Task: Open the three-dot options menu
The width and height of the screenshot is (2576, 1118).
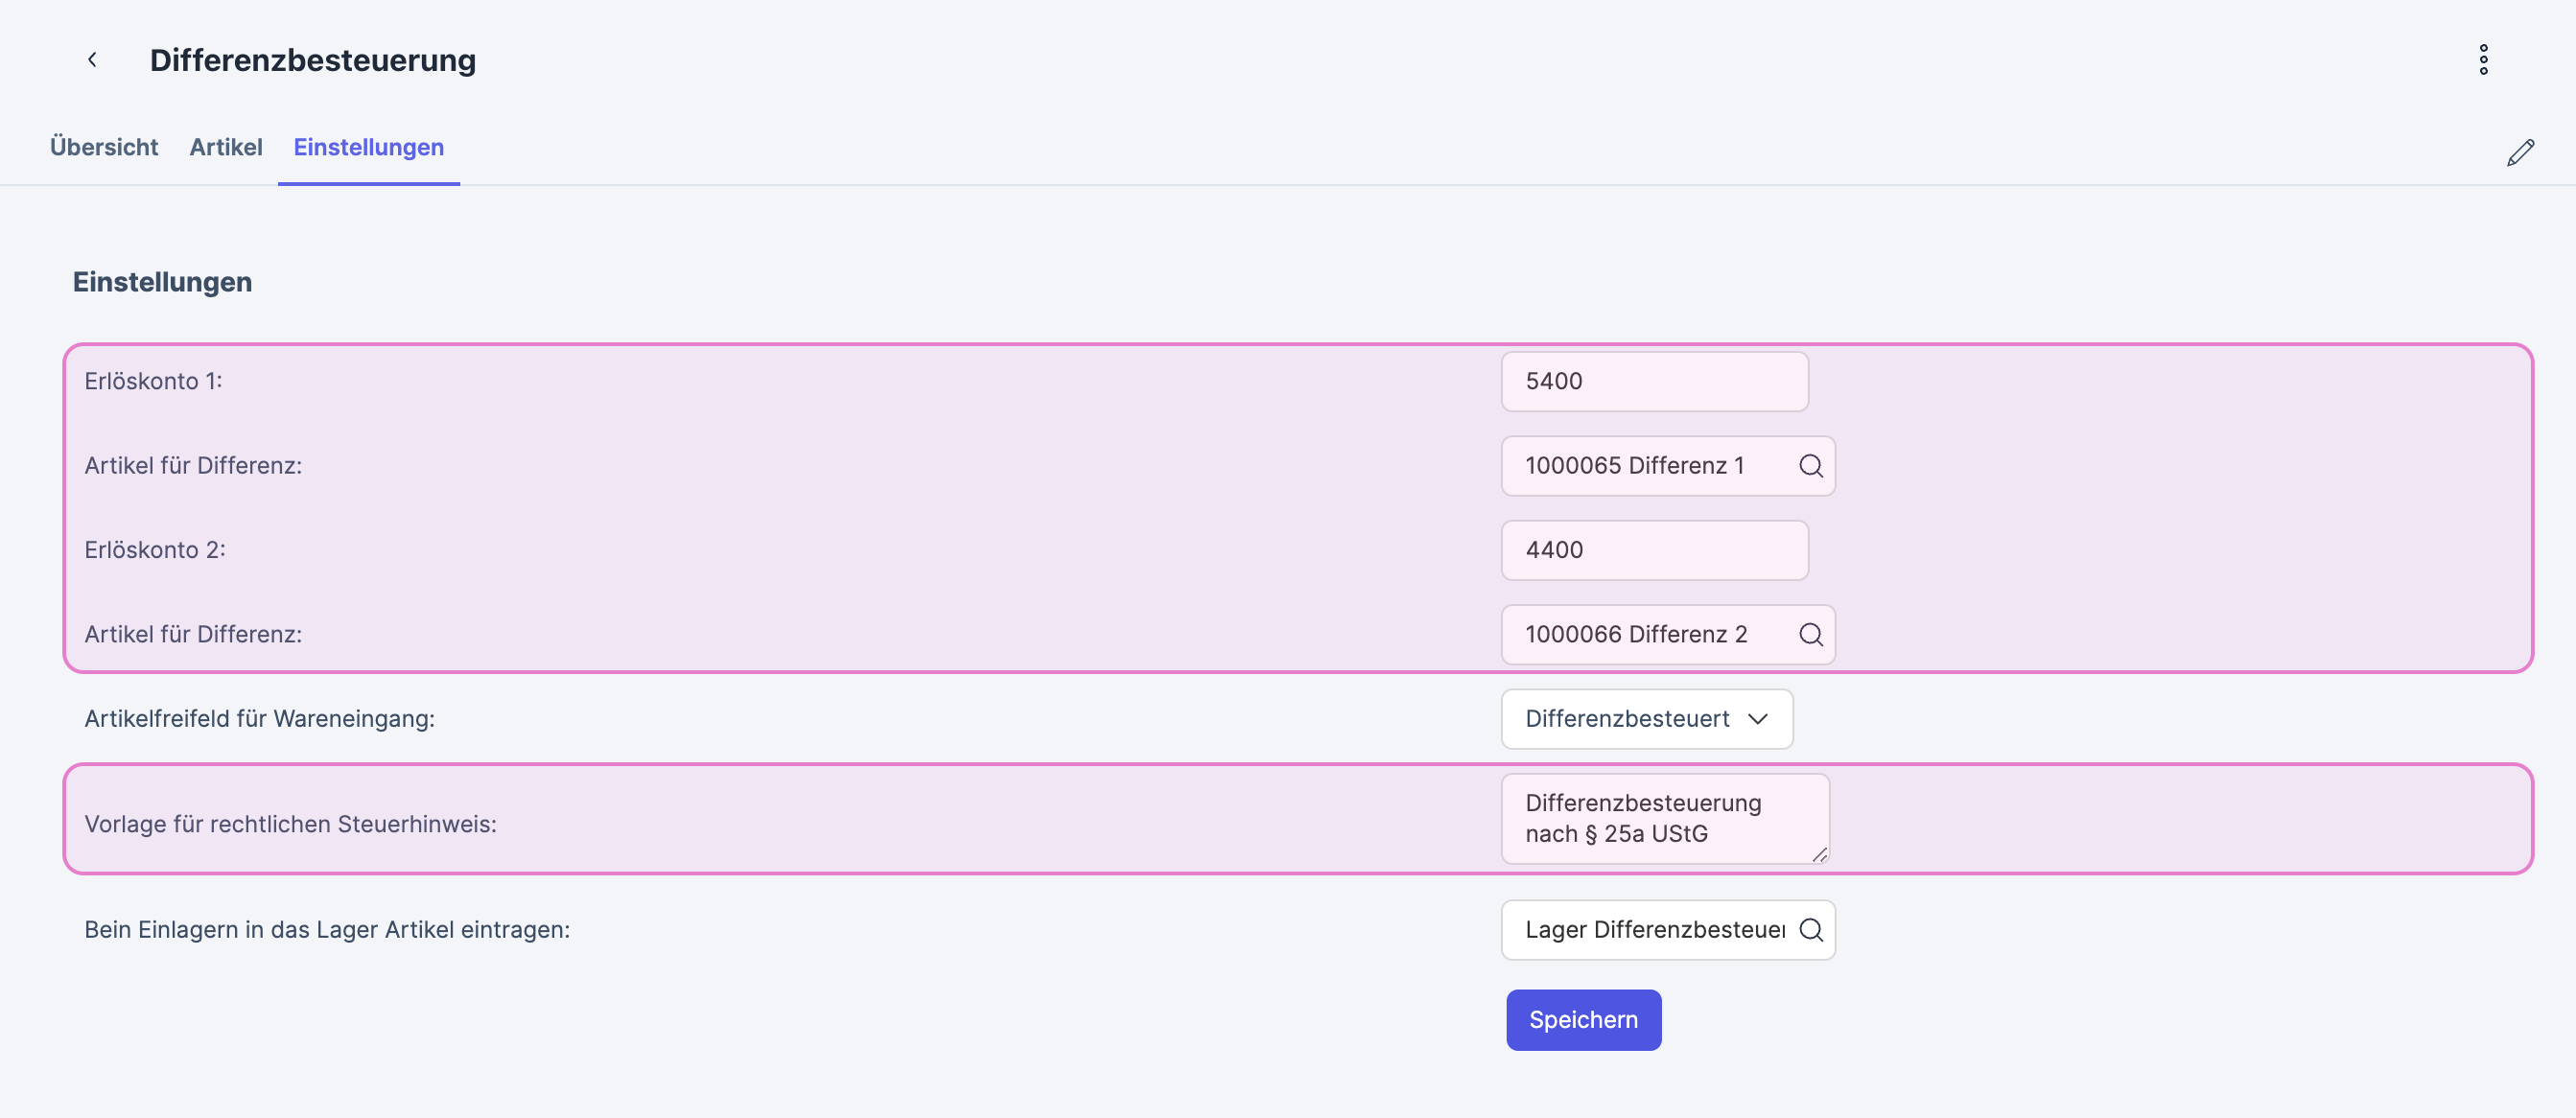Action: coord(2483,60)
